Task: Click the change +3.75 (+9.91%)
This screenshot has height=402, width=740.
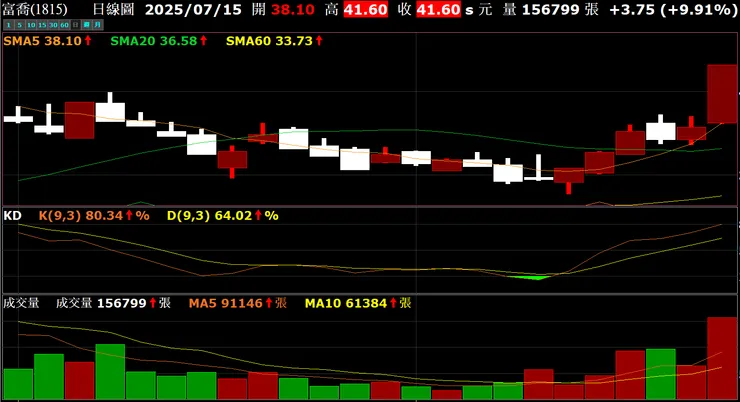Action: (x=673, y=9)
